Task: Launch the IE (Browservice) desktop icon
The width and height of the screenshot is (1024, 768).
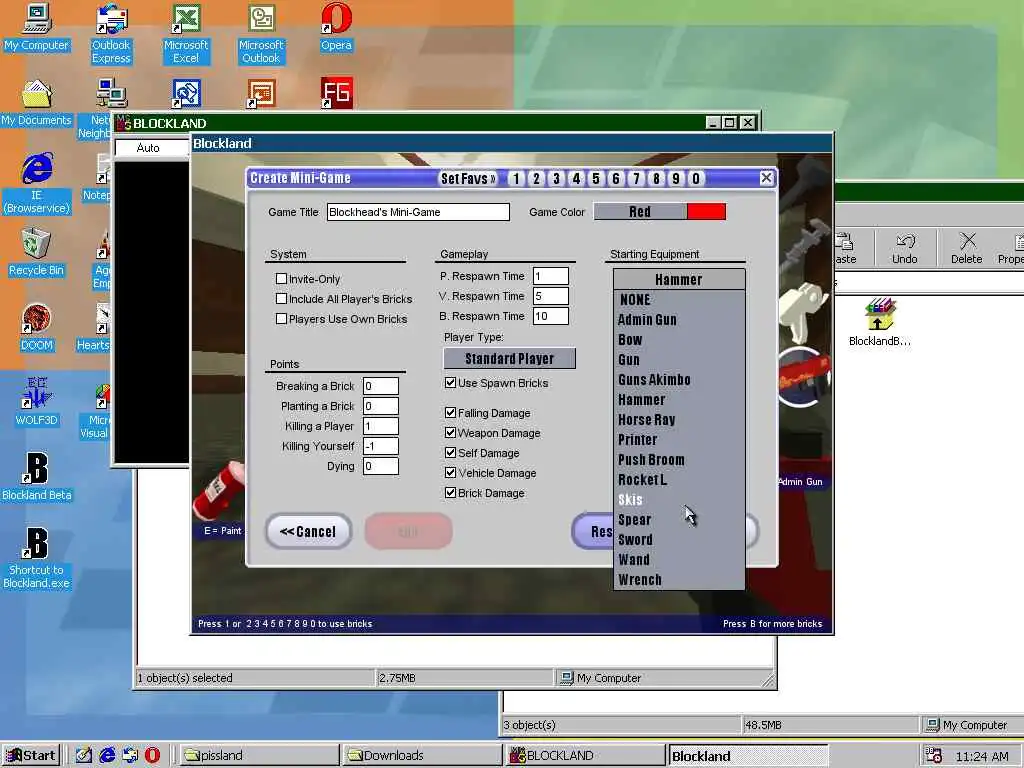Action: point(37,183)
